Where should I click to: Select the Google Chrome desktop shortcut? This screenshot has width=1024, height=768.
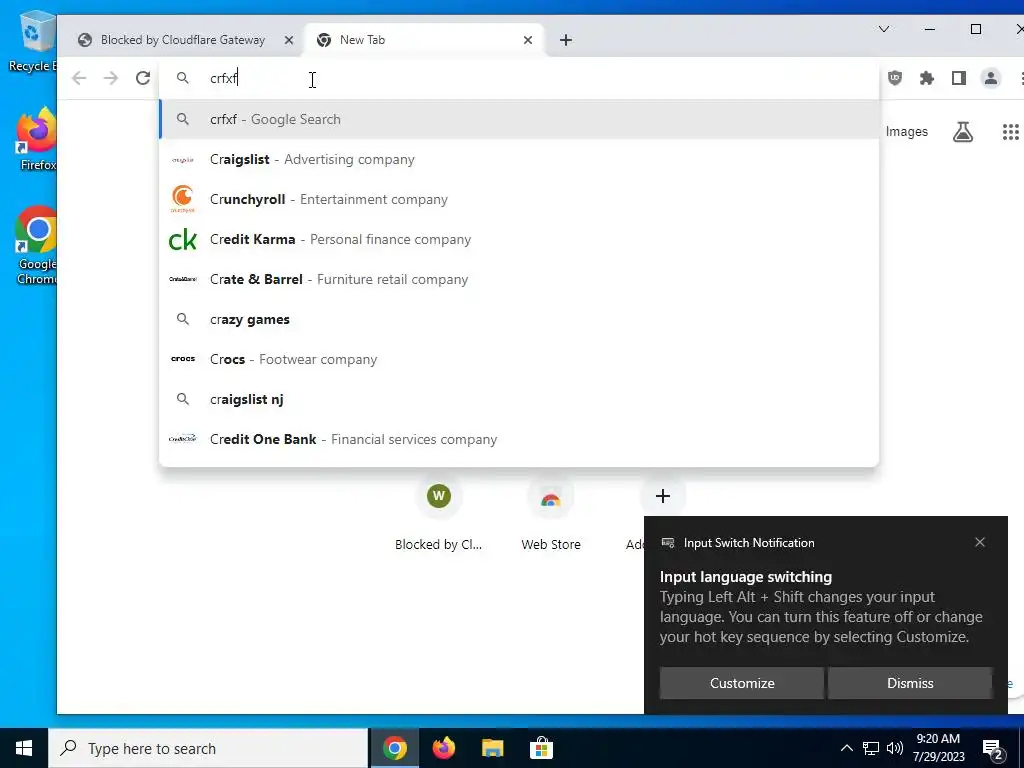[36, 246]
